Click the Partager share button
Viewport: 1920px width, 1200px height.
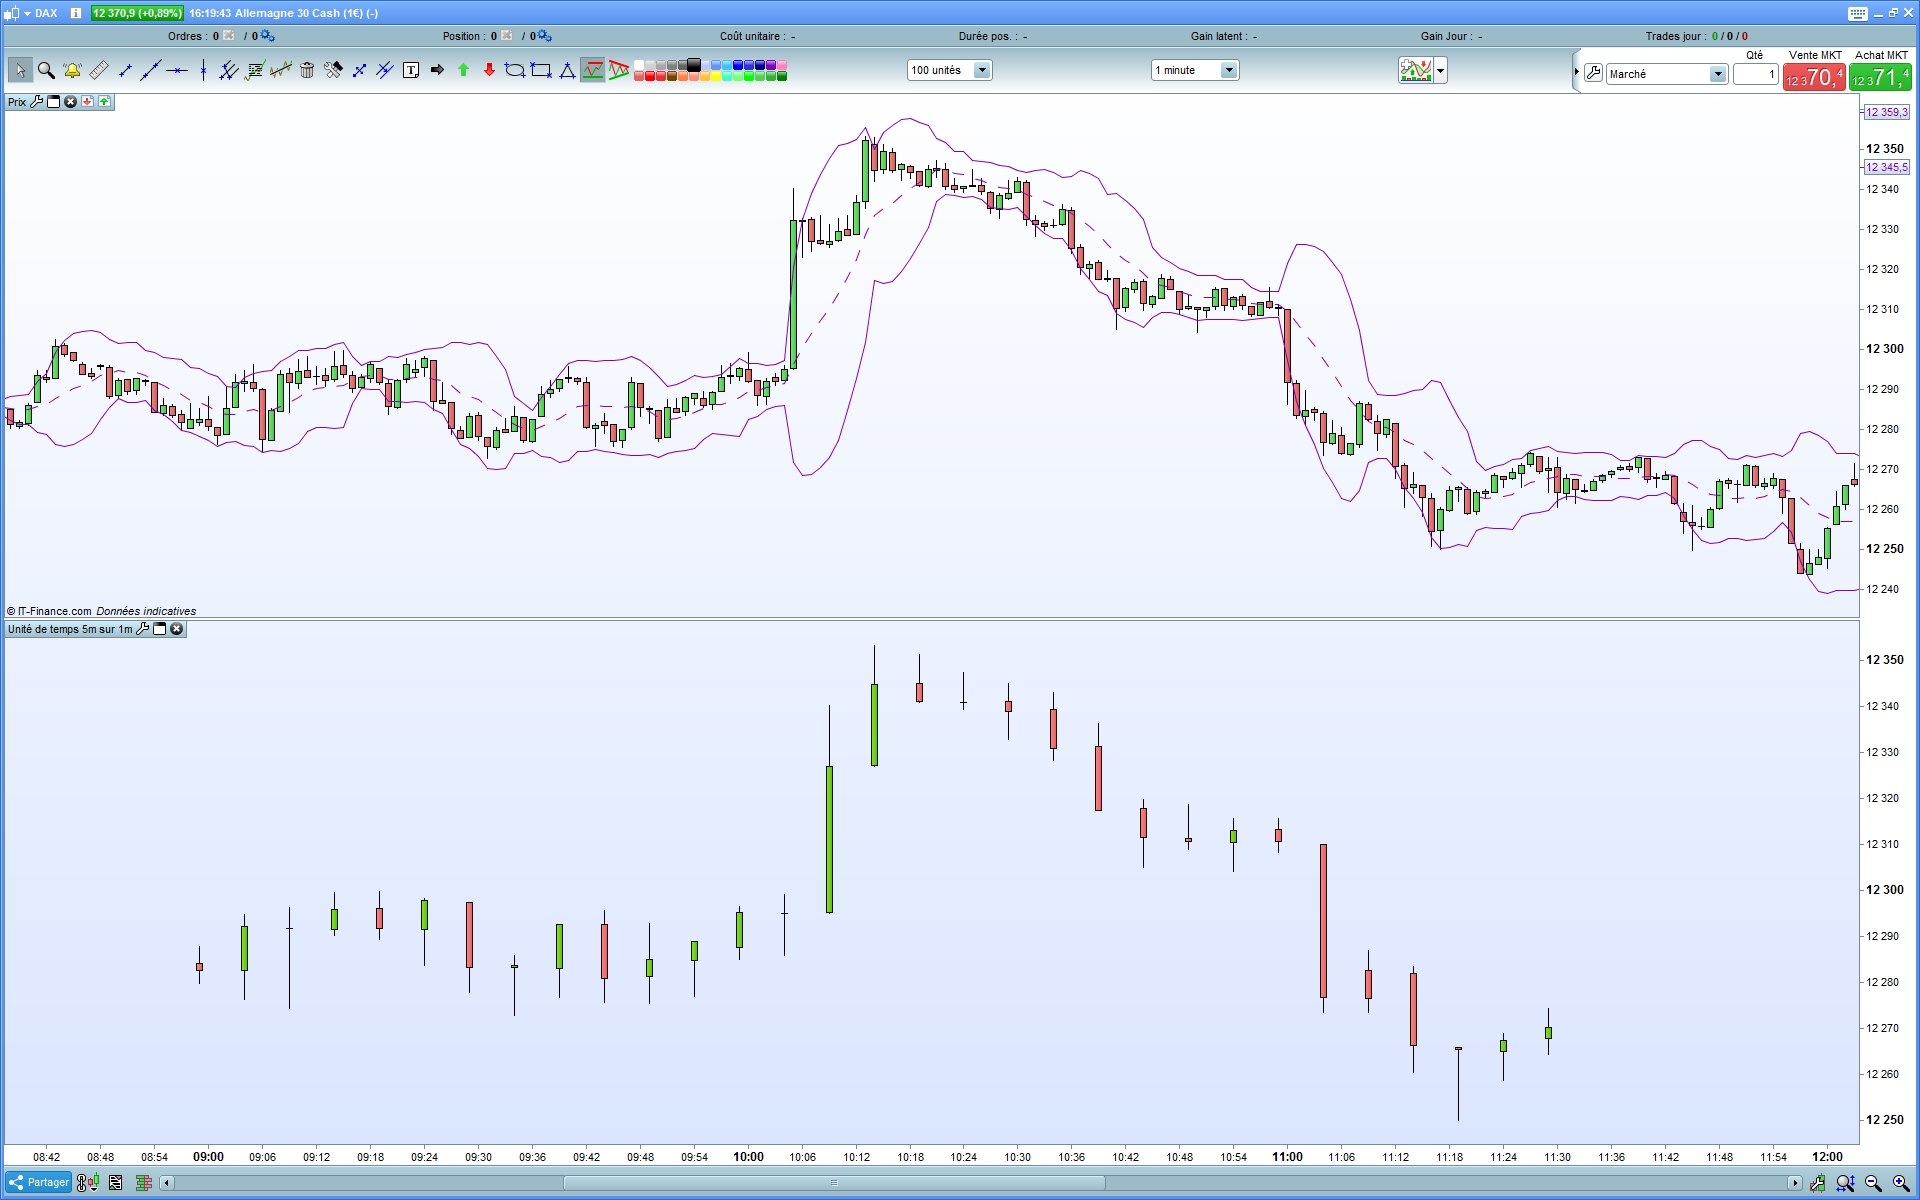(39, 1182)
